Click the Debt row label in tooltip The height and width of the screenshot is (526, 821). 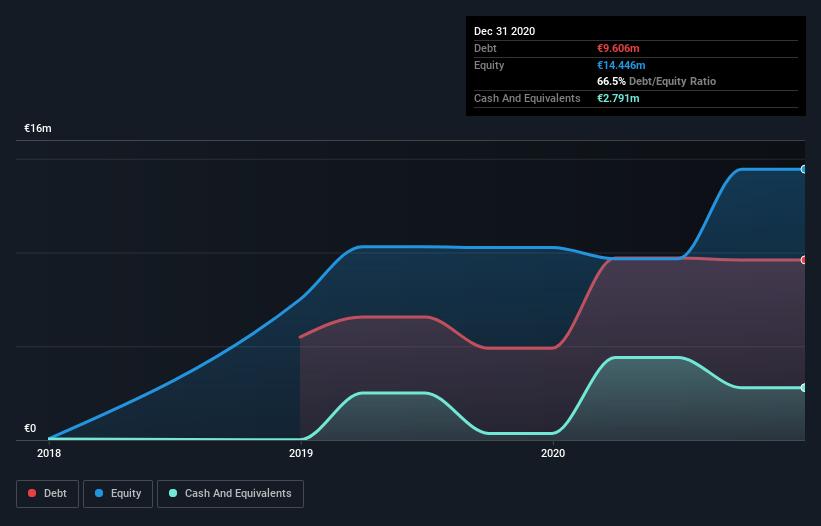485,48
